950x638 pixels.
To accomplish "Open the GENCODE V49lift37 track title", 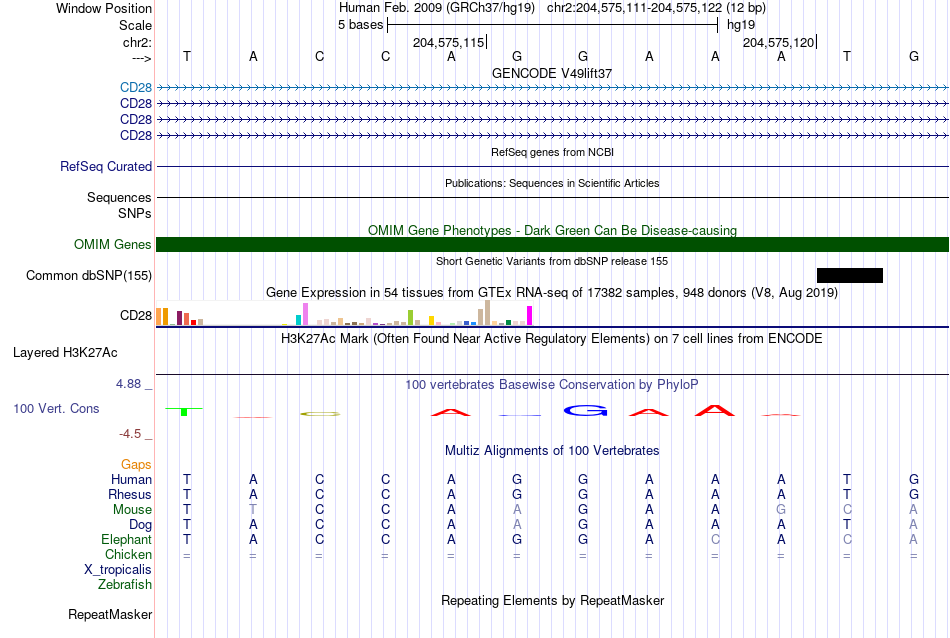I will (x=552, y=73).
